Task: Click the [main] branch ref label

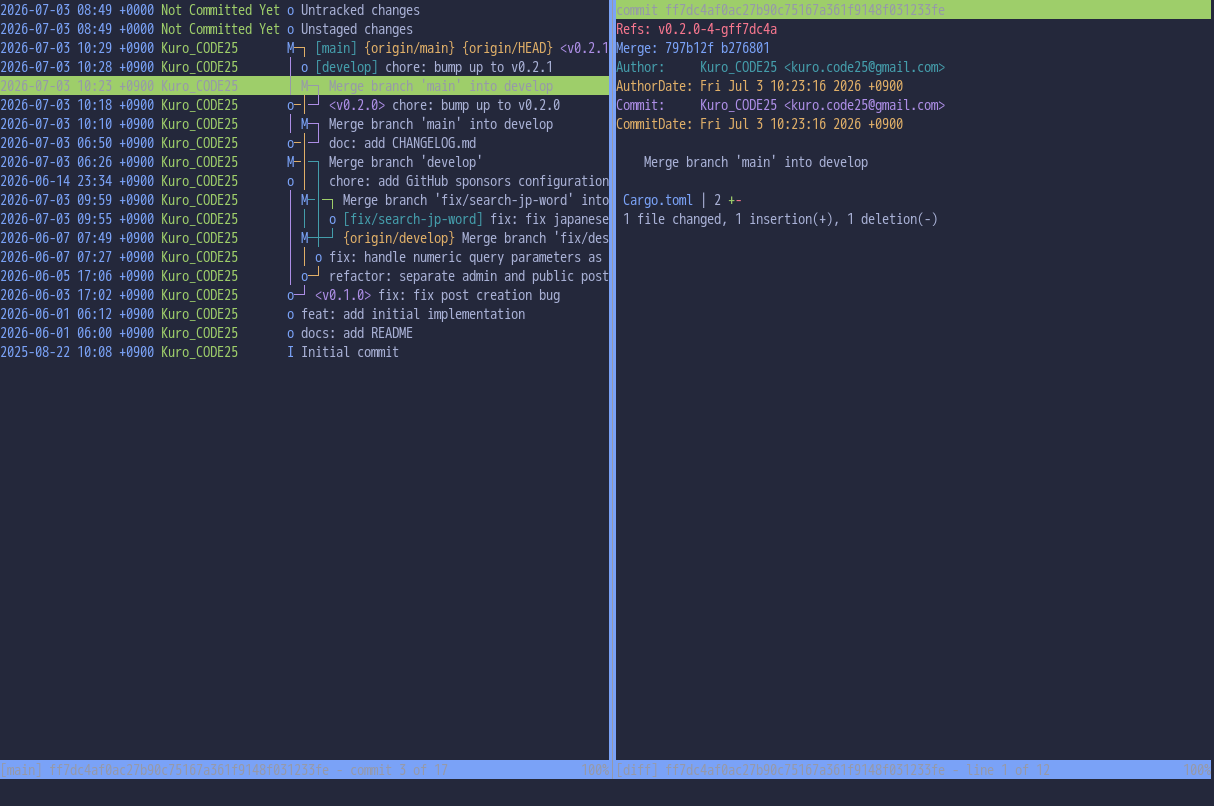Action: point(332,48)
